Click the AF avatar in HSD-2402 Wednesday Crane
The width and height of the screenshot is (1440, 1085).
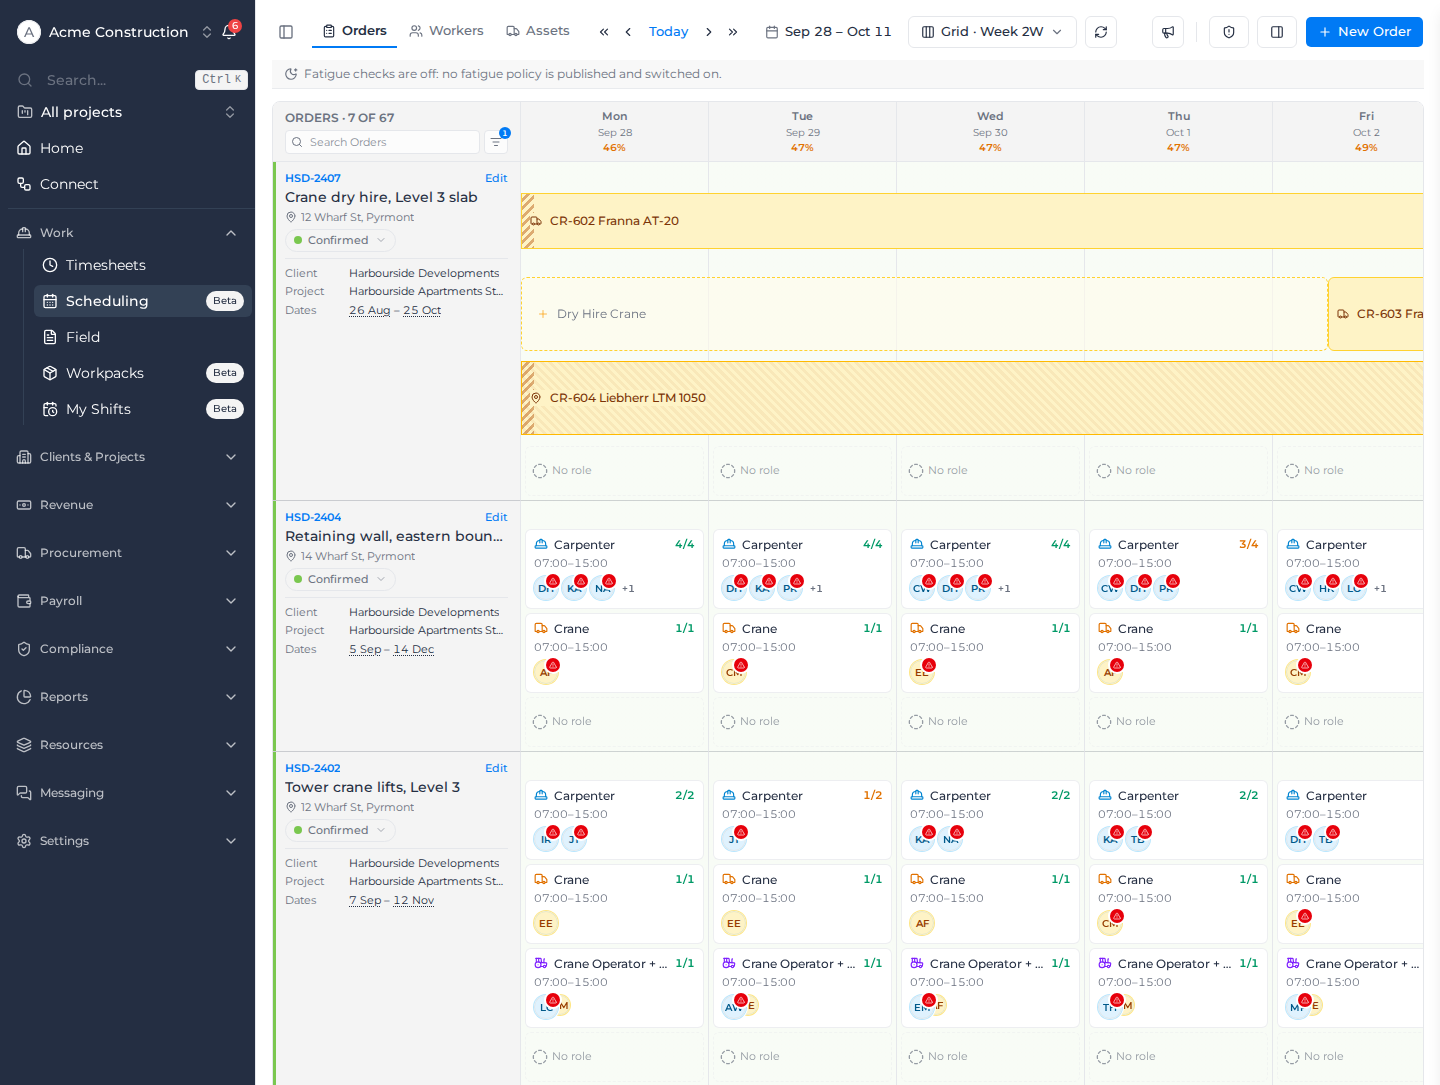922,923
